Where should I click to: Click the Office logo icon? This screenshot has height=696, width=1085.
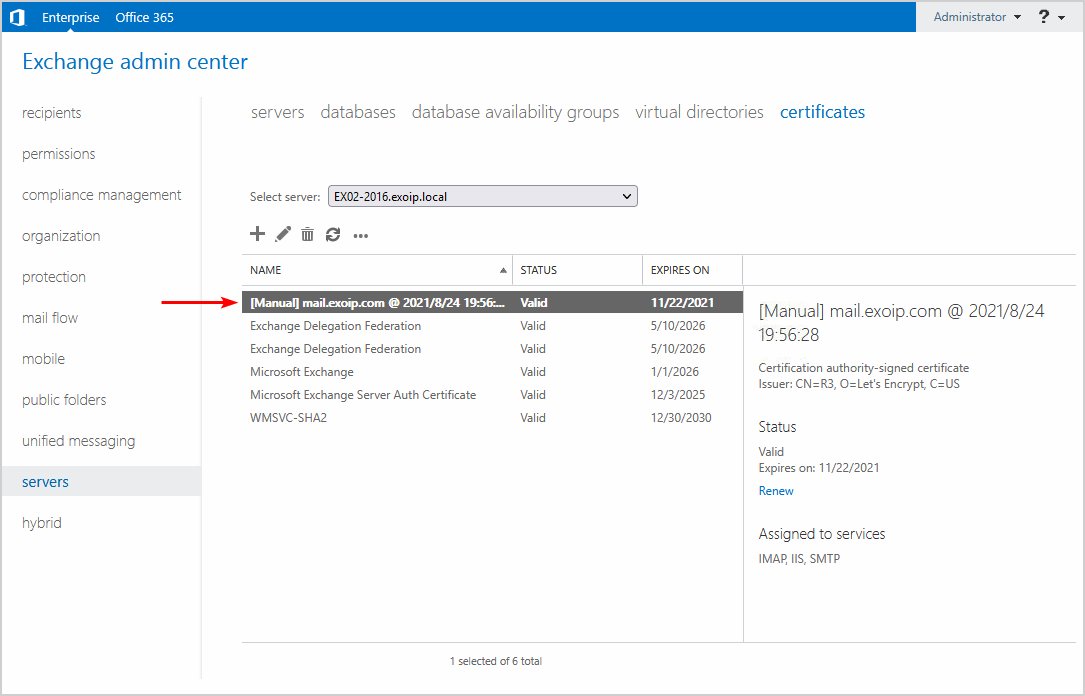click(17, 17)
